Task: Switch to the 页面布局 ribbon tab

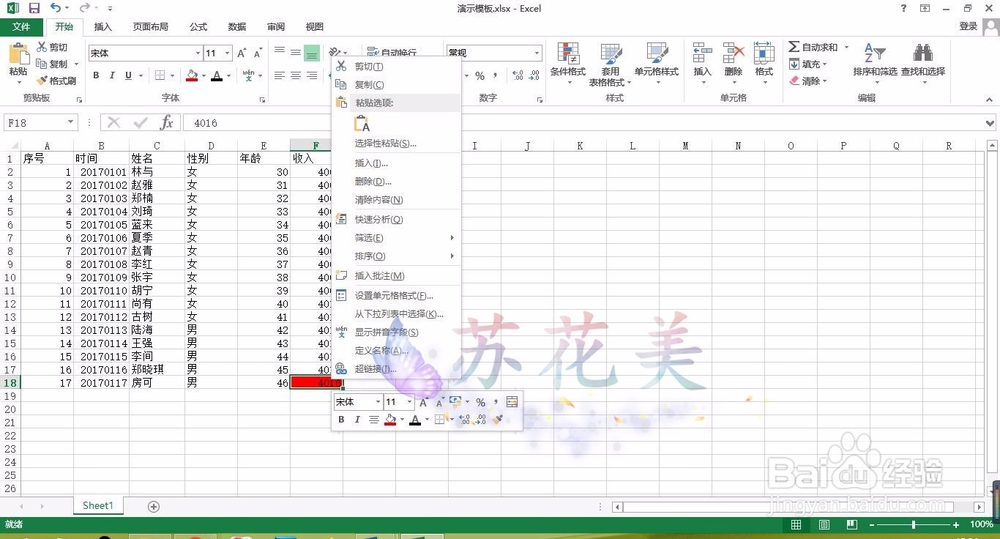Action: [151, 27]
